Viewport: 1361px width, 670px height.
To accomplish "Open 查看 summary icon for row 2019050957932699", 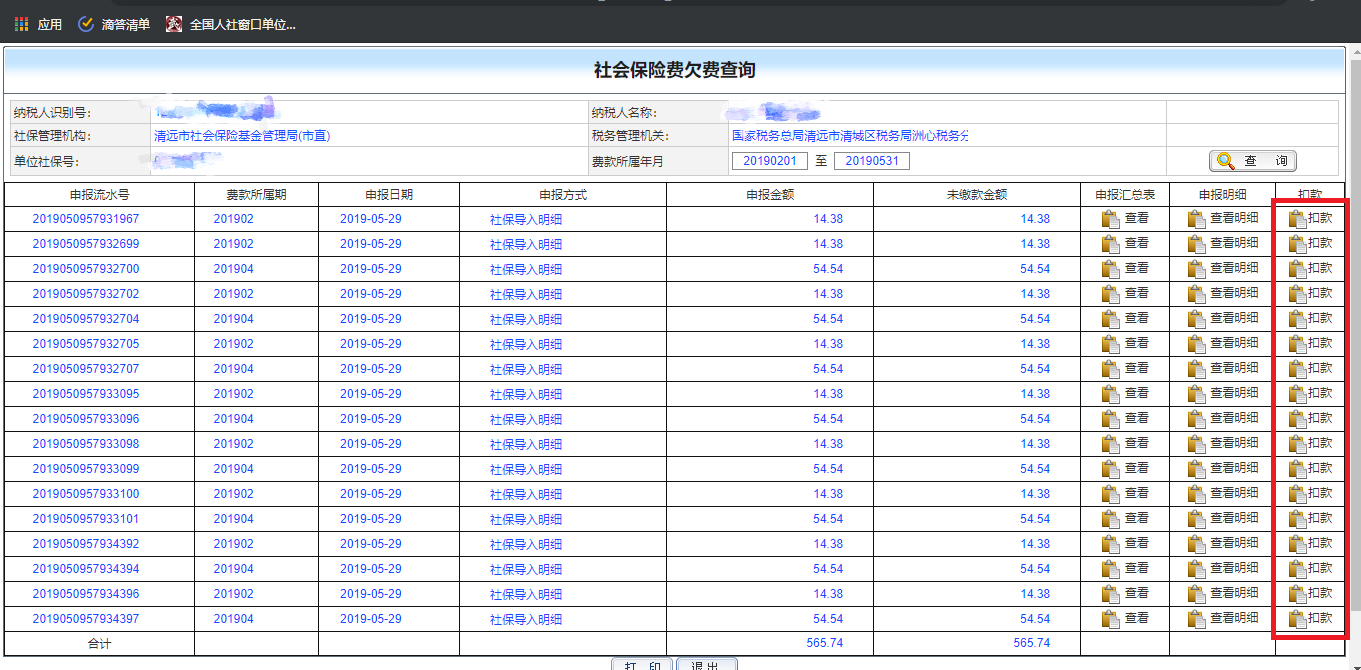I will point(1110,244).
